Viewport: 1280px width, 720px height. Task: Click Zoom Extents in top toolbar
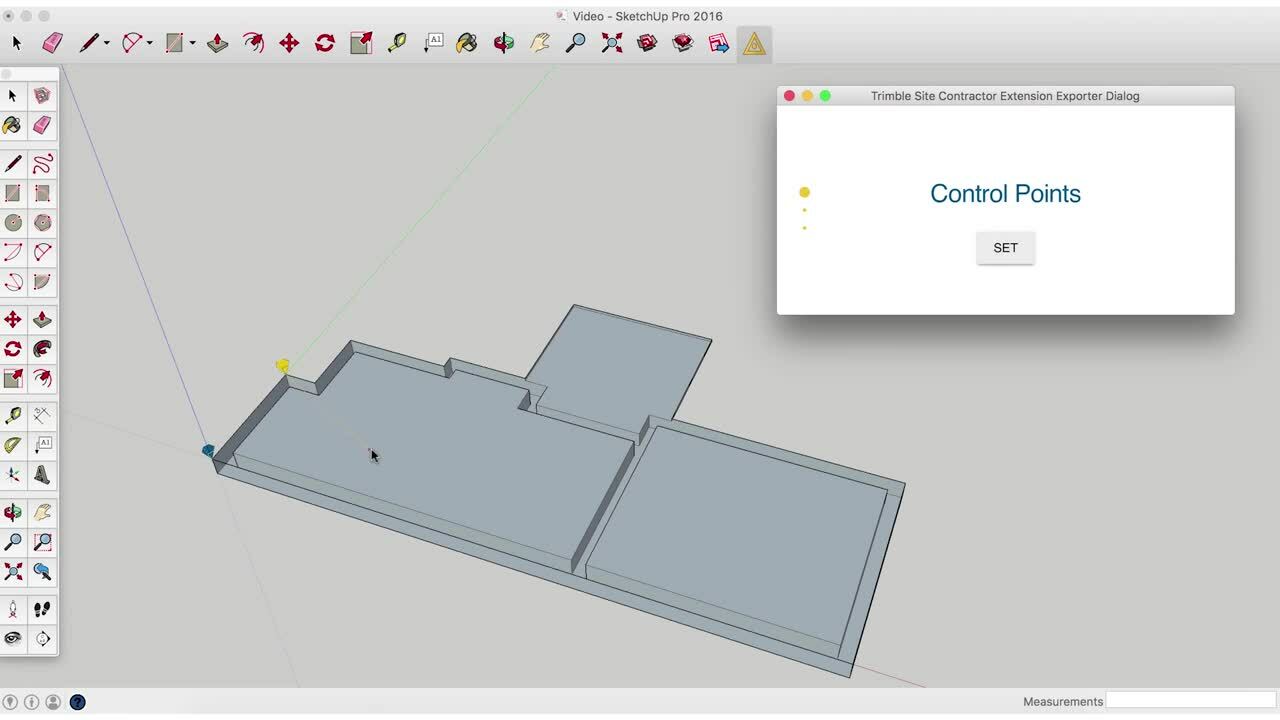coord(612,43)
